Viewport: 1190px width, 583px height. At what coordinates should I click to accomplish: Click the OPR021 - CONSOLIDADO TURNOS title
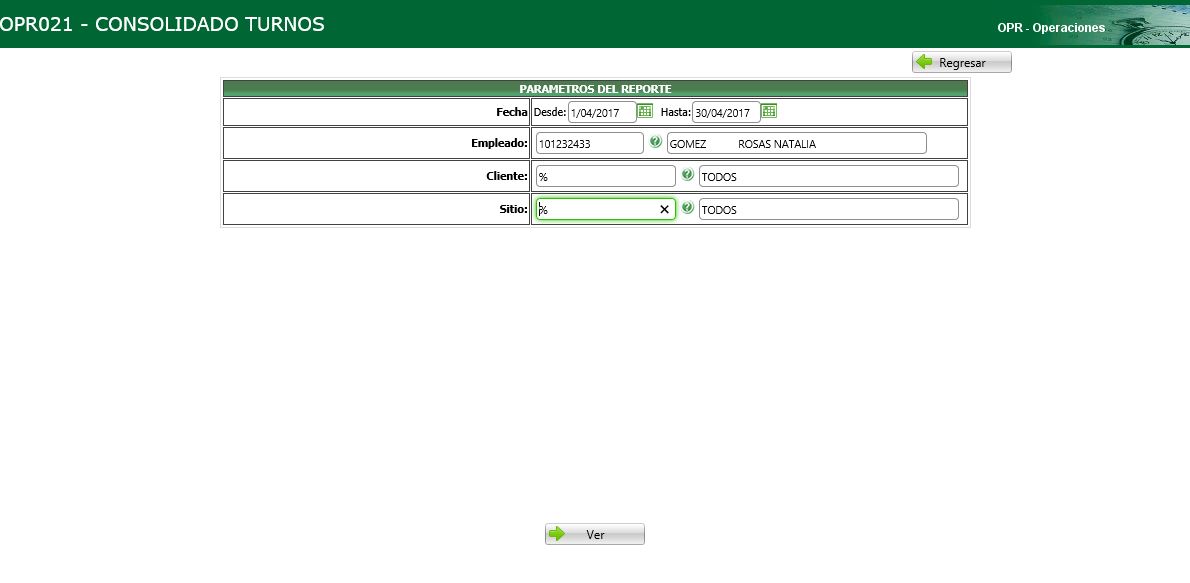point(162,24)
